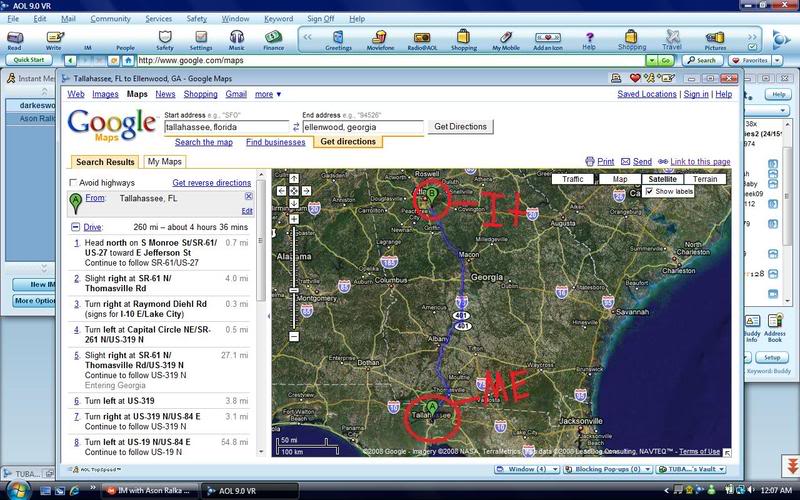The width and height of the screenshot is (800, 500).
Task: Open the Community menu
Action: pyautogui.click(x=111, y=18)
